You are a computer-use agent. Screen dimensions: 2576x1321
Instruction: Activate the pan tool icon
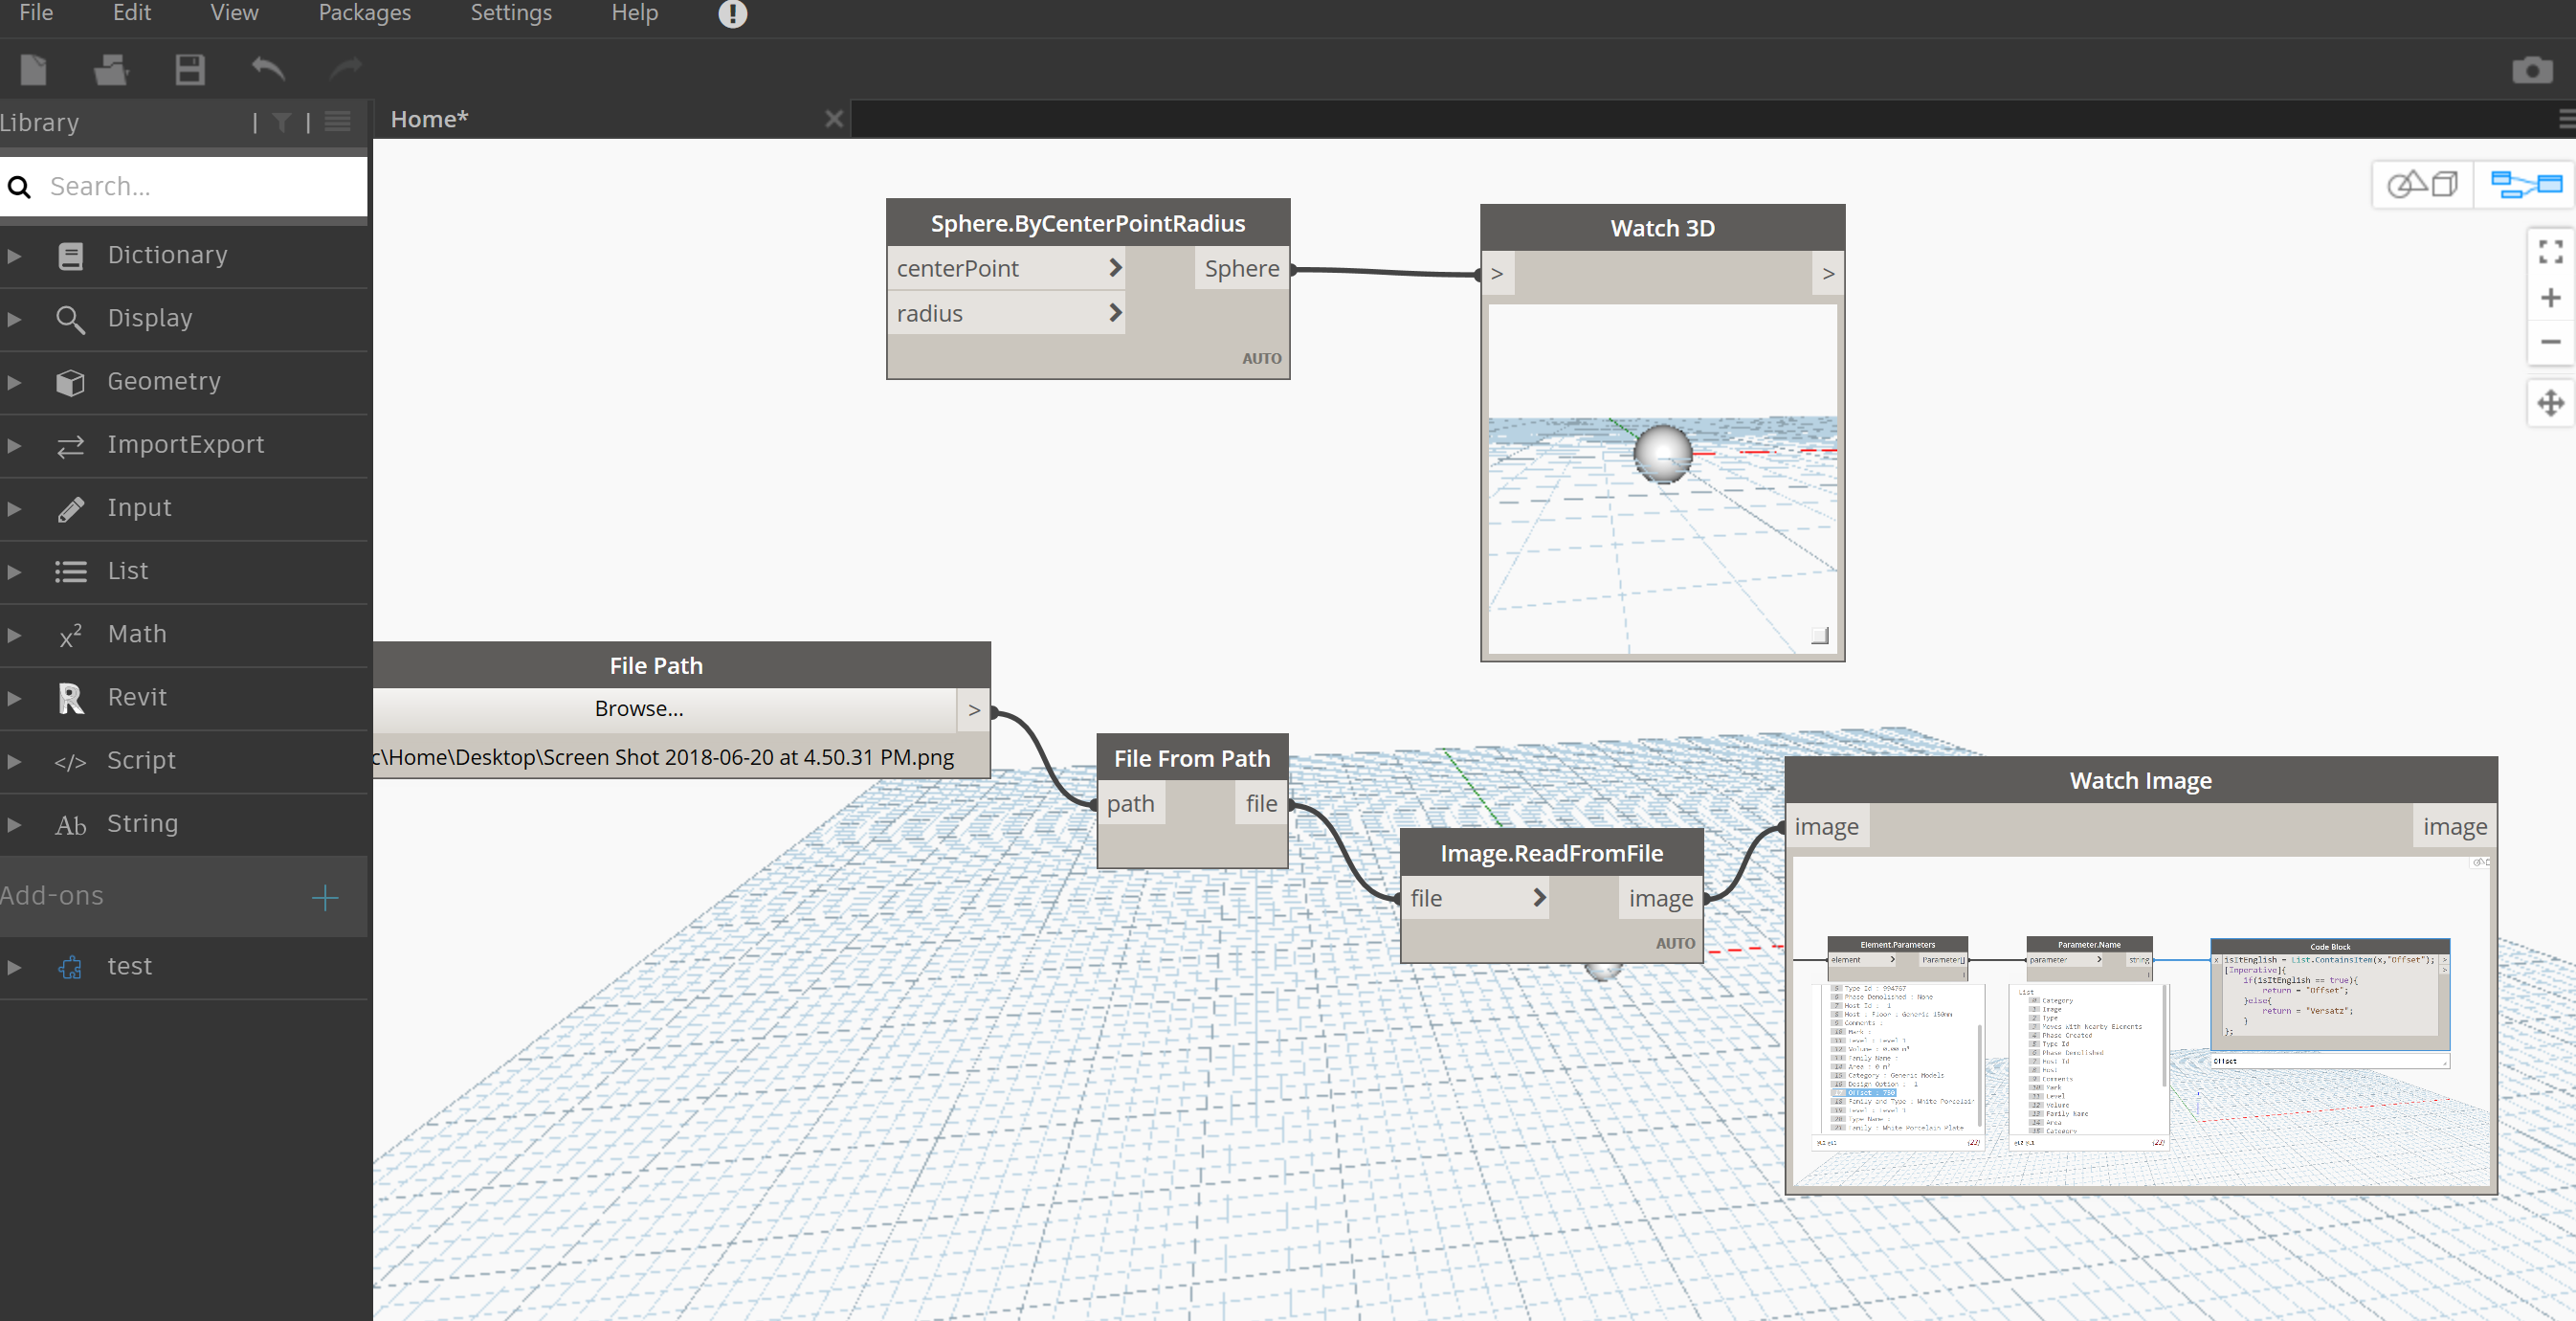point(2550,403)
